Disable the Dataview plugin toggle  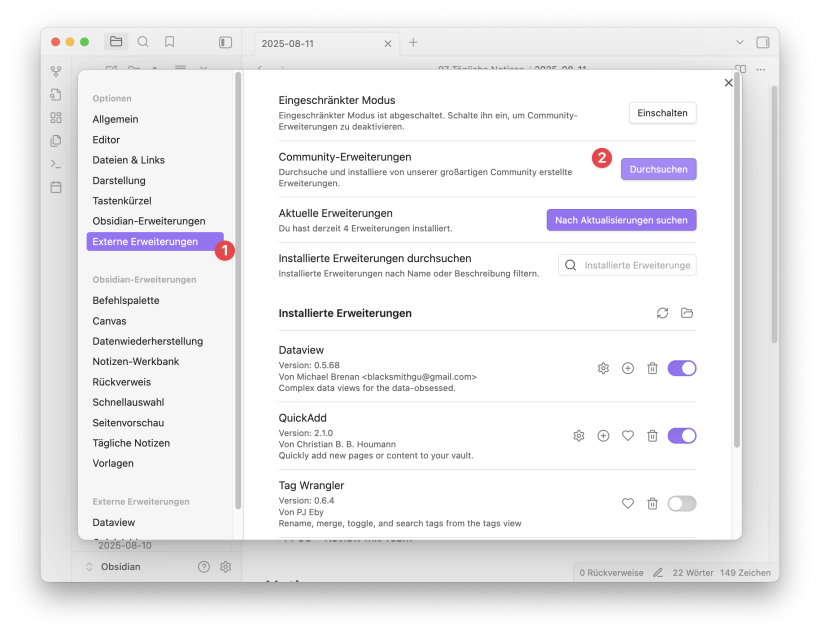[x=682, y=368]
